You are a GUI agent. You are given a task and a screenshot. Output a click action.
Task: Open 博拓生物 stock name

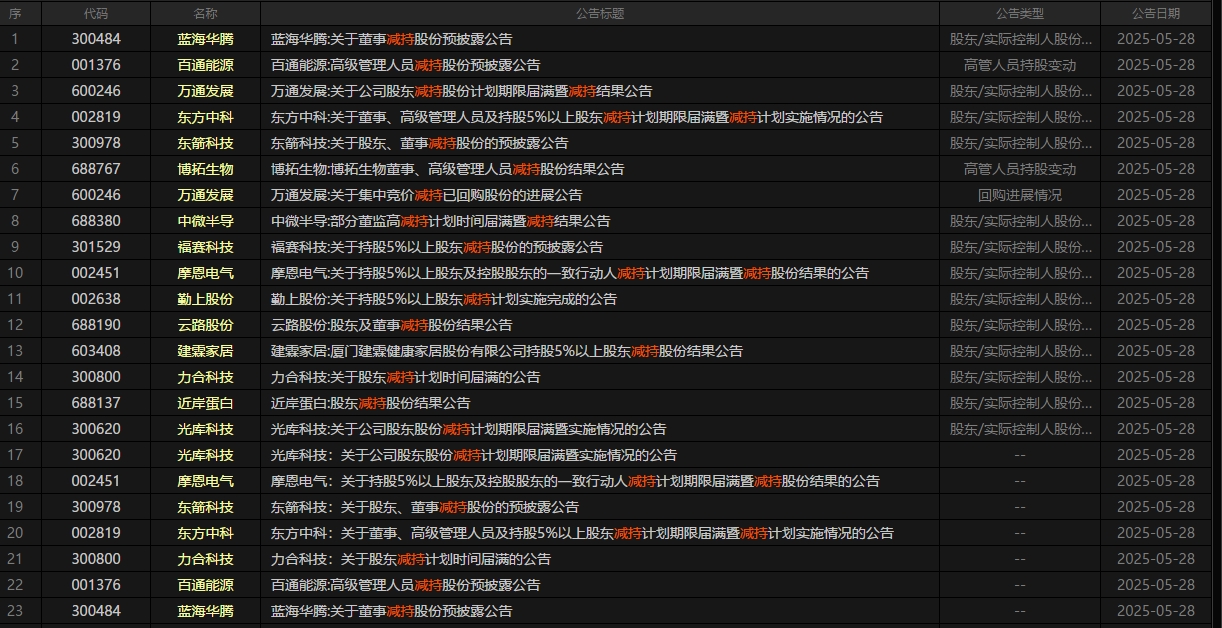coord(205,169)
